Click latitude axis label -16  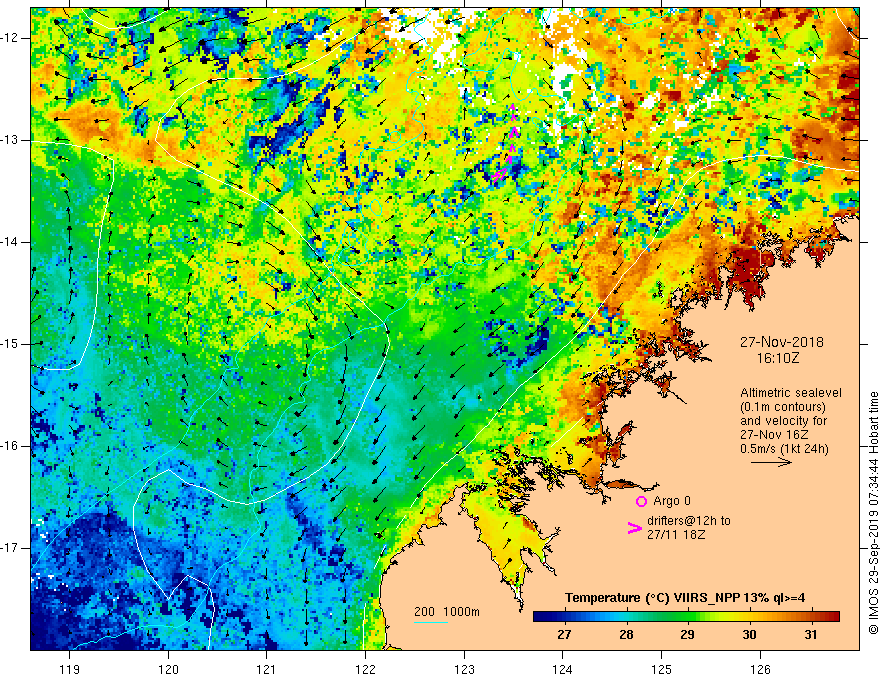(10, 446)
